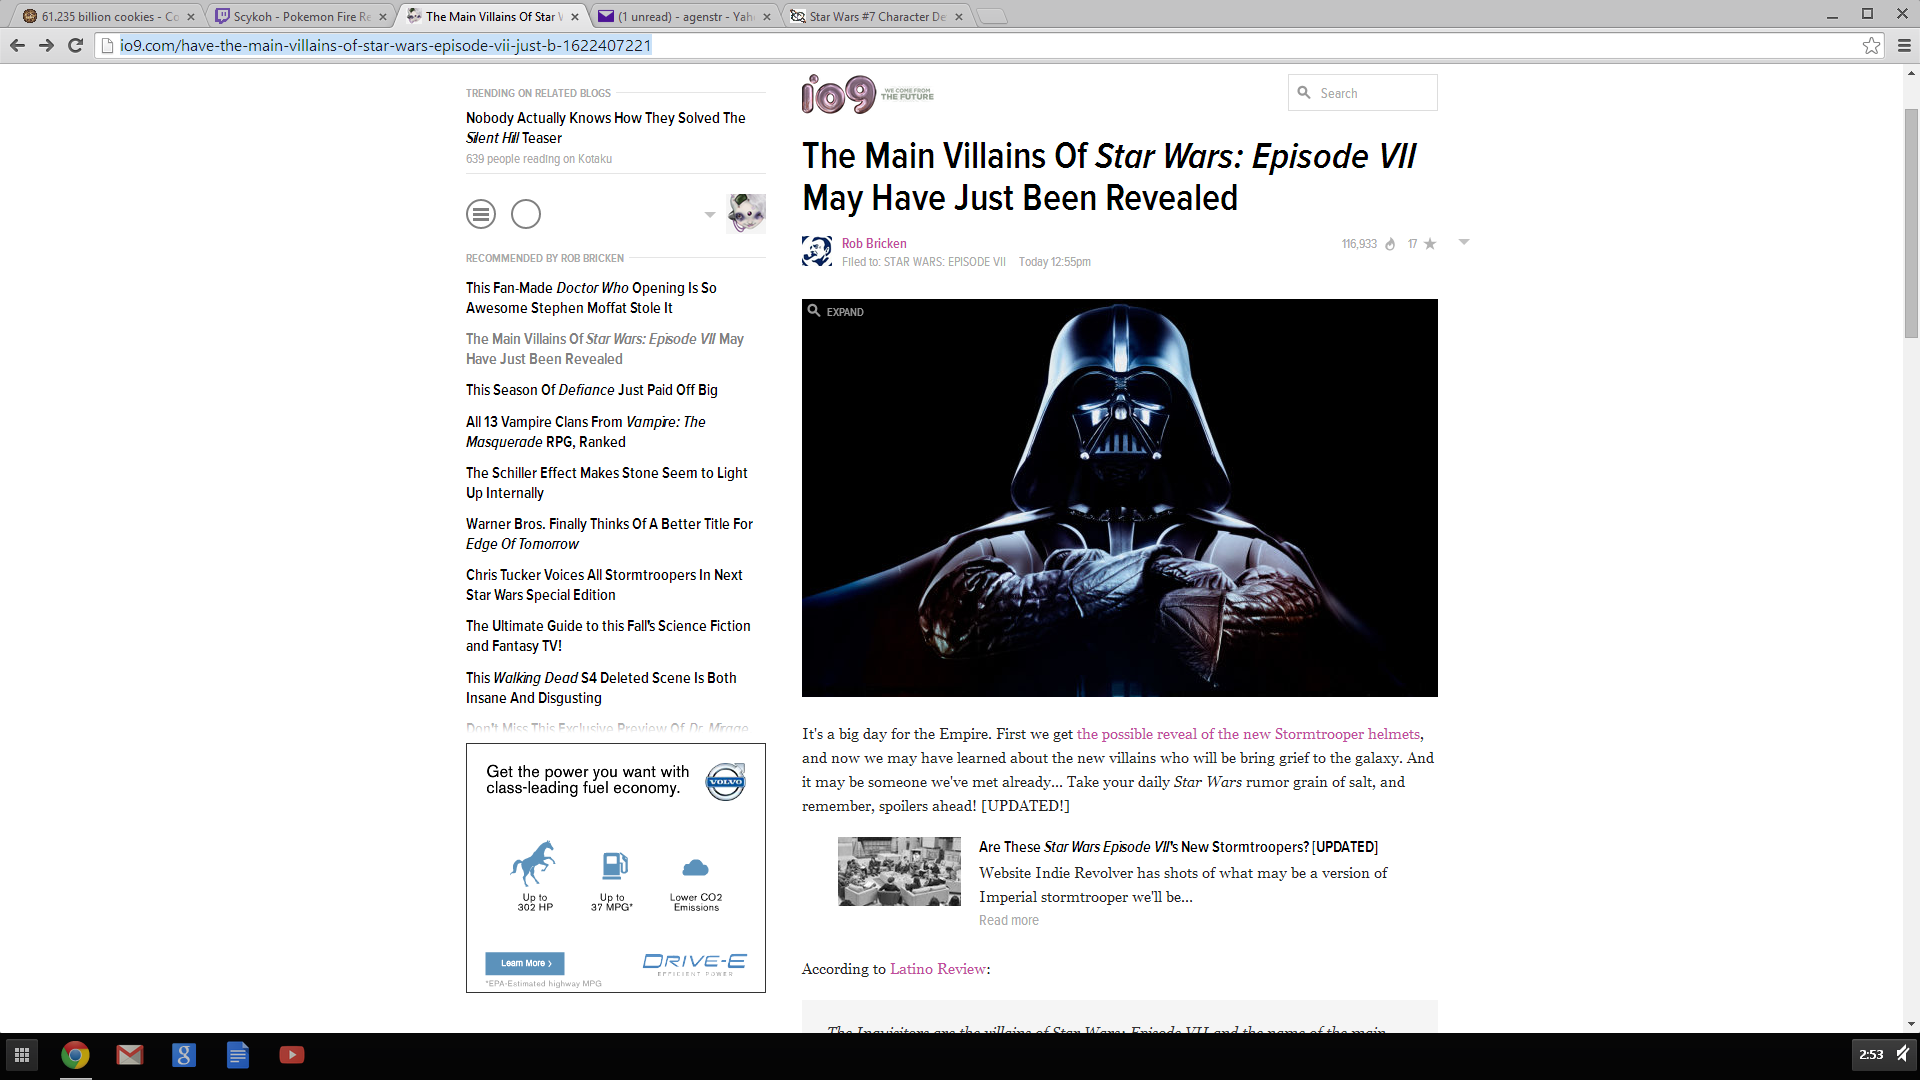
Task: Click the stormtrooper article thumbnail image
Action: pos(899,871)
